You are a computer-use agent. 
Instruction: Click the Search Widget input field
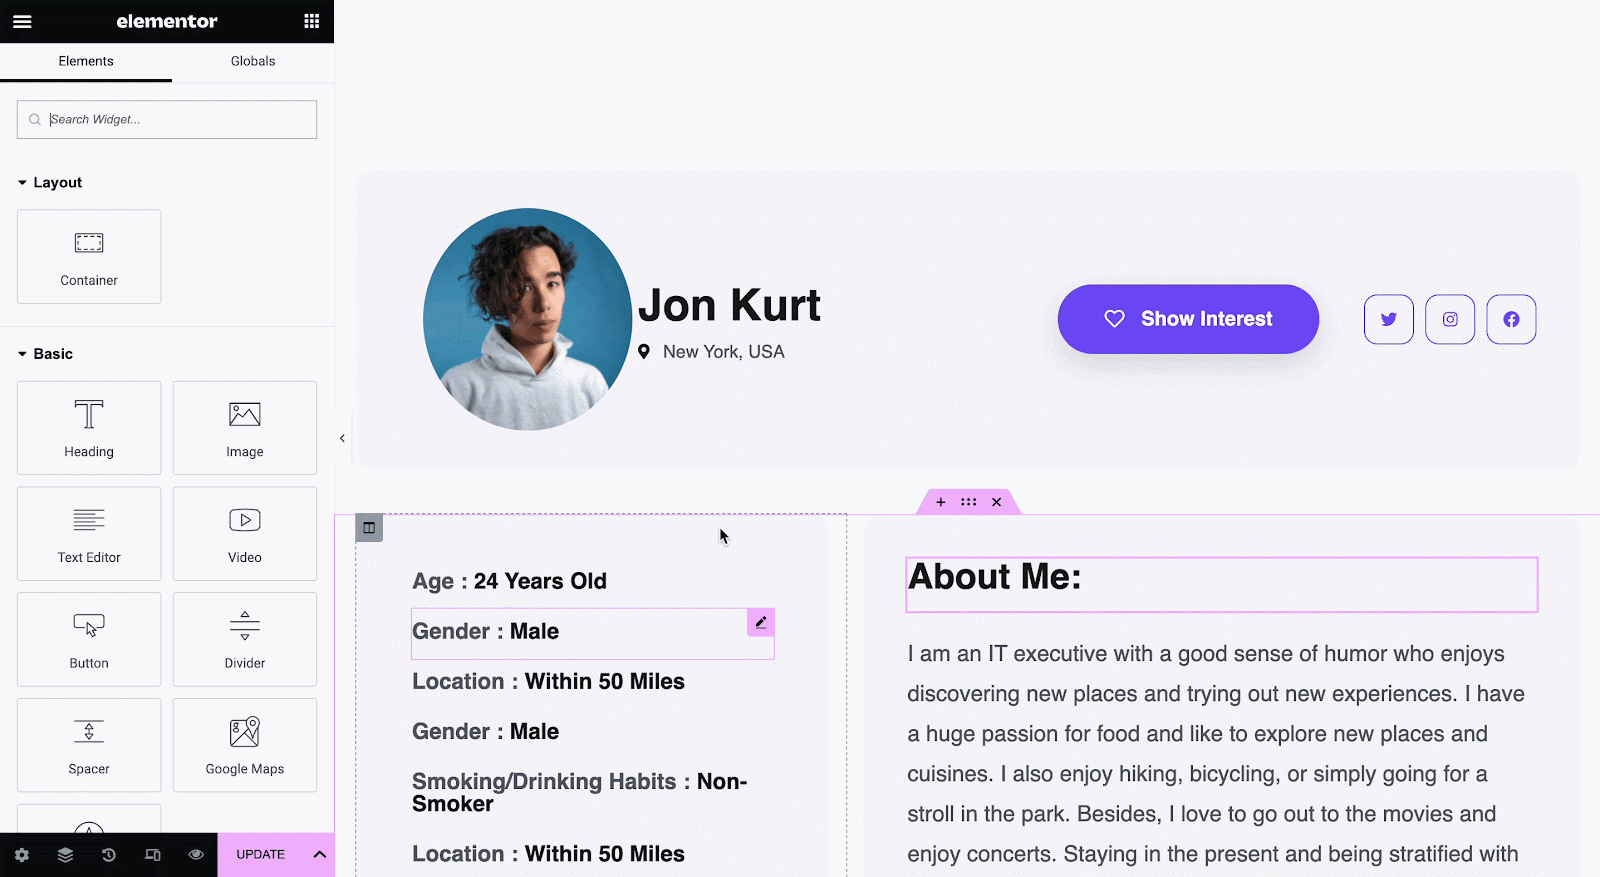[167, 119]
